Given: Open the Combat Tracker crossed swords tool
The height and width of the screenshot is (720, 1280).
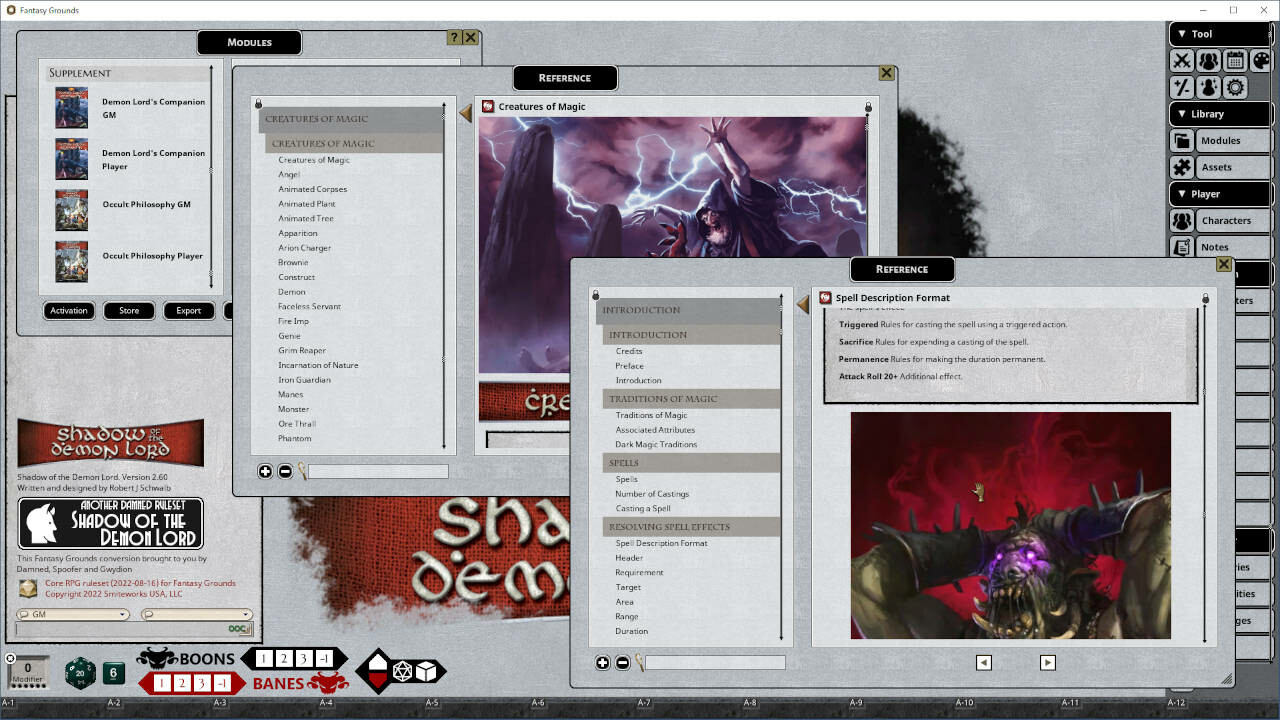Looking at the screenshot, I should (1182, 61).
